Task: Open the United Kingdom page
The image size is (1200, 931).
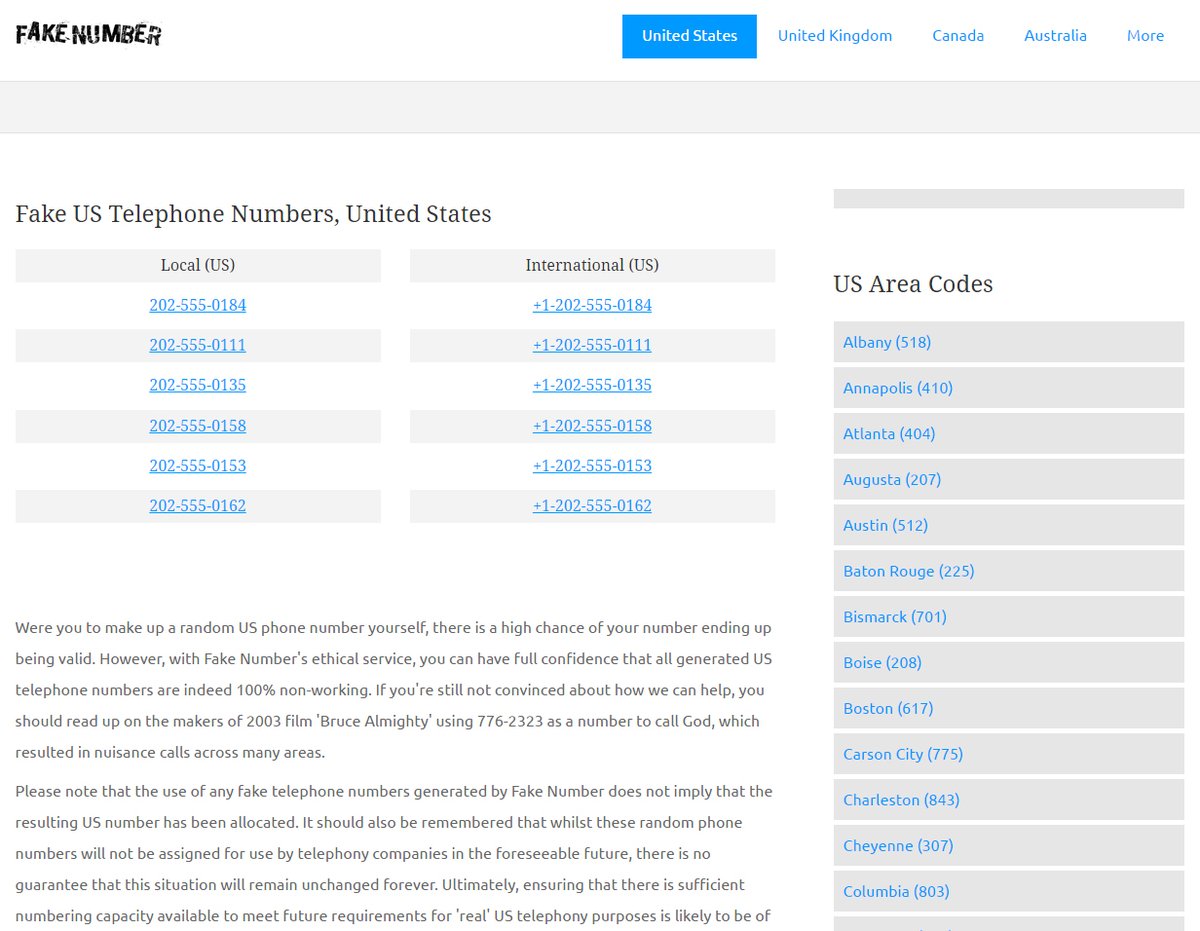Action: (x=834, y=36)
